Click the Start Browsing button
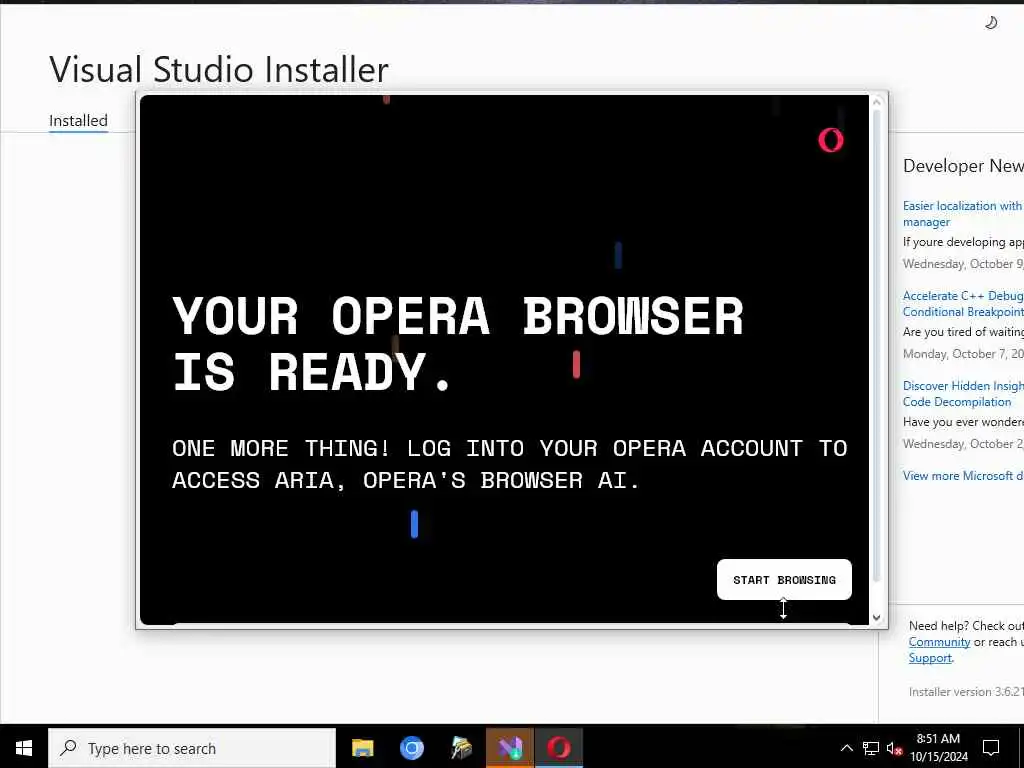The height and width of the screenshot is (768, 1024). click(784, 579)
